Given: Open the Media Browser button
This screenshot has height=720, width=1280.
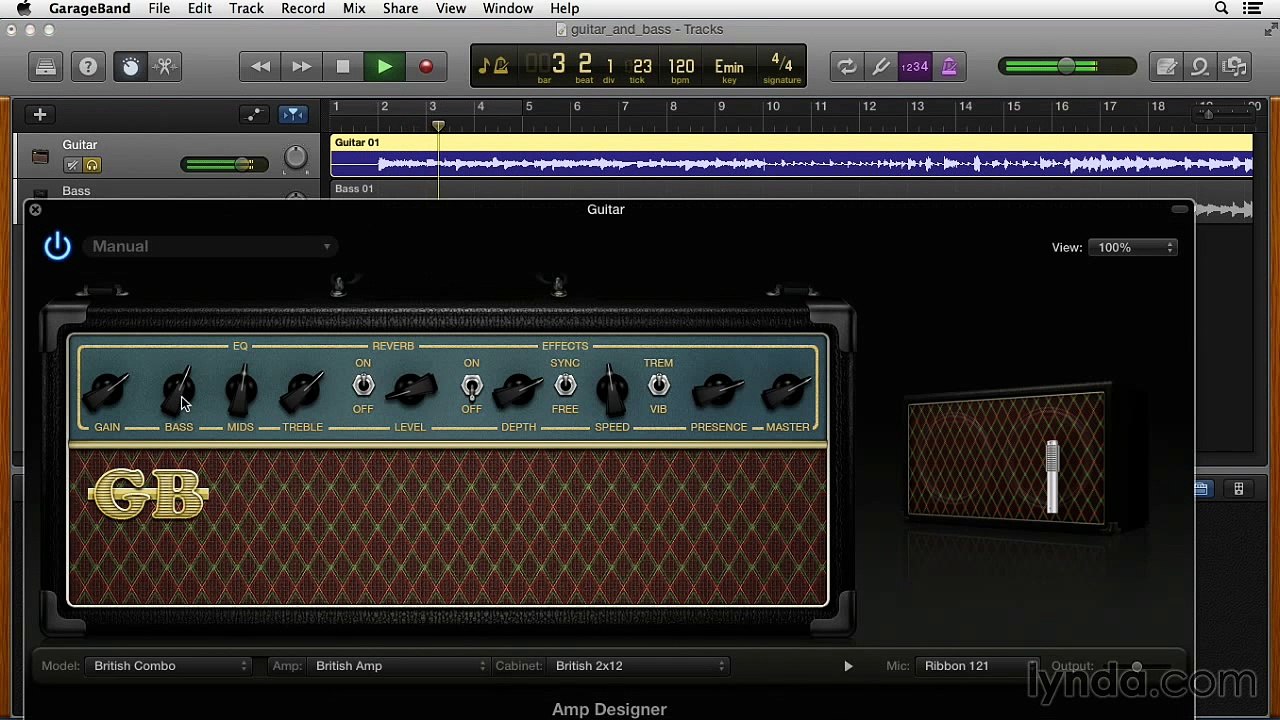Looking at the screenshot, I should (1235, 67).
